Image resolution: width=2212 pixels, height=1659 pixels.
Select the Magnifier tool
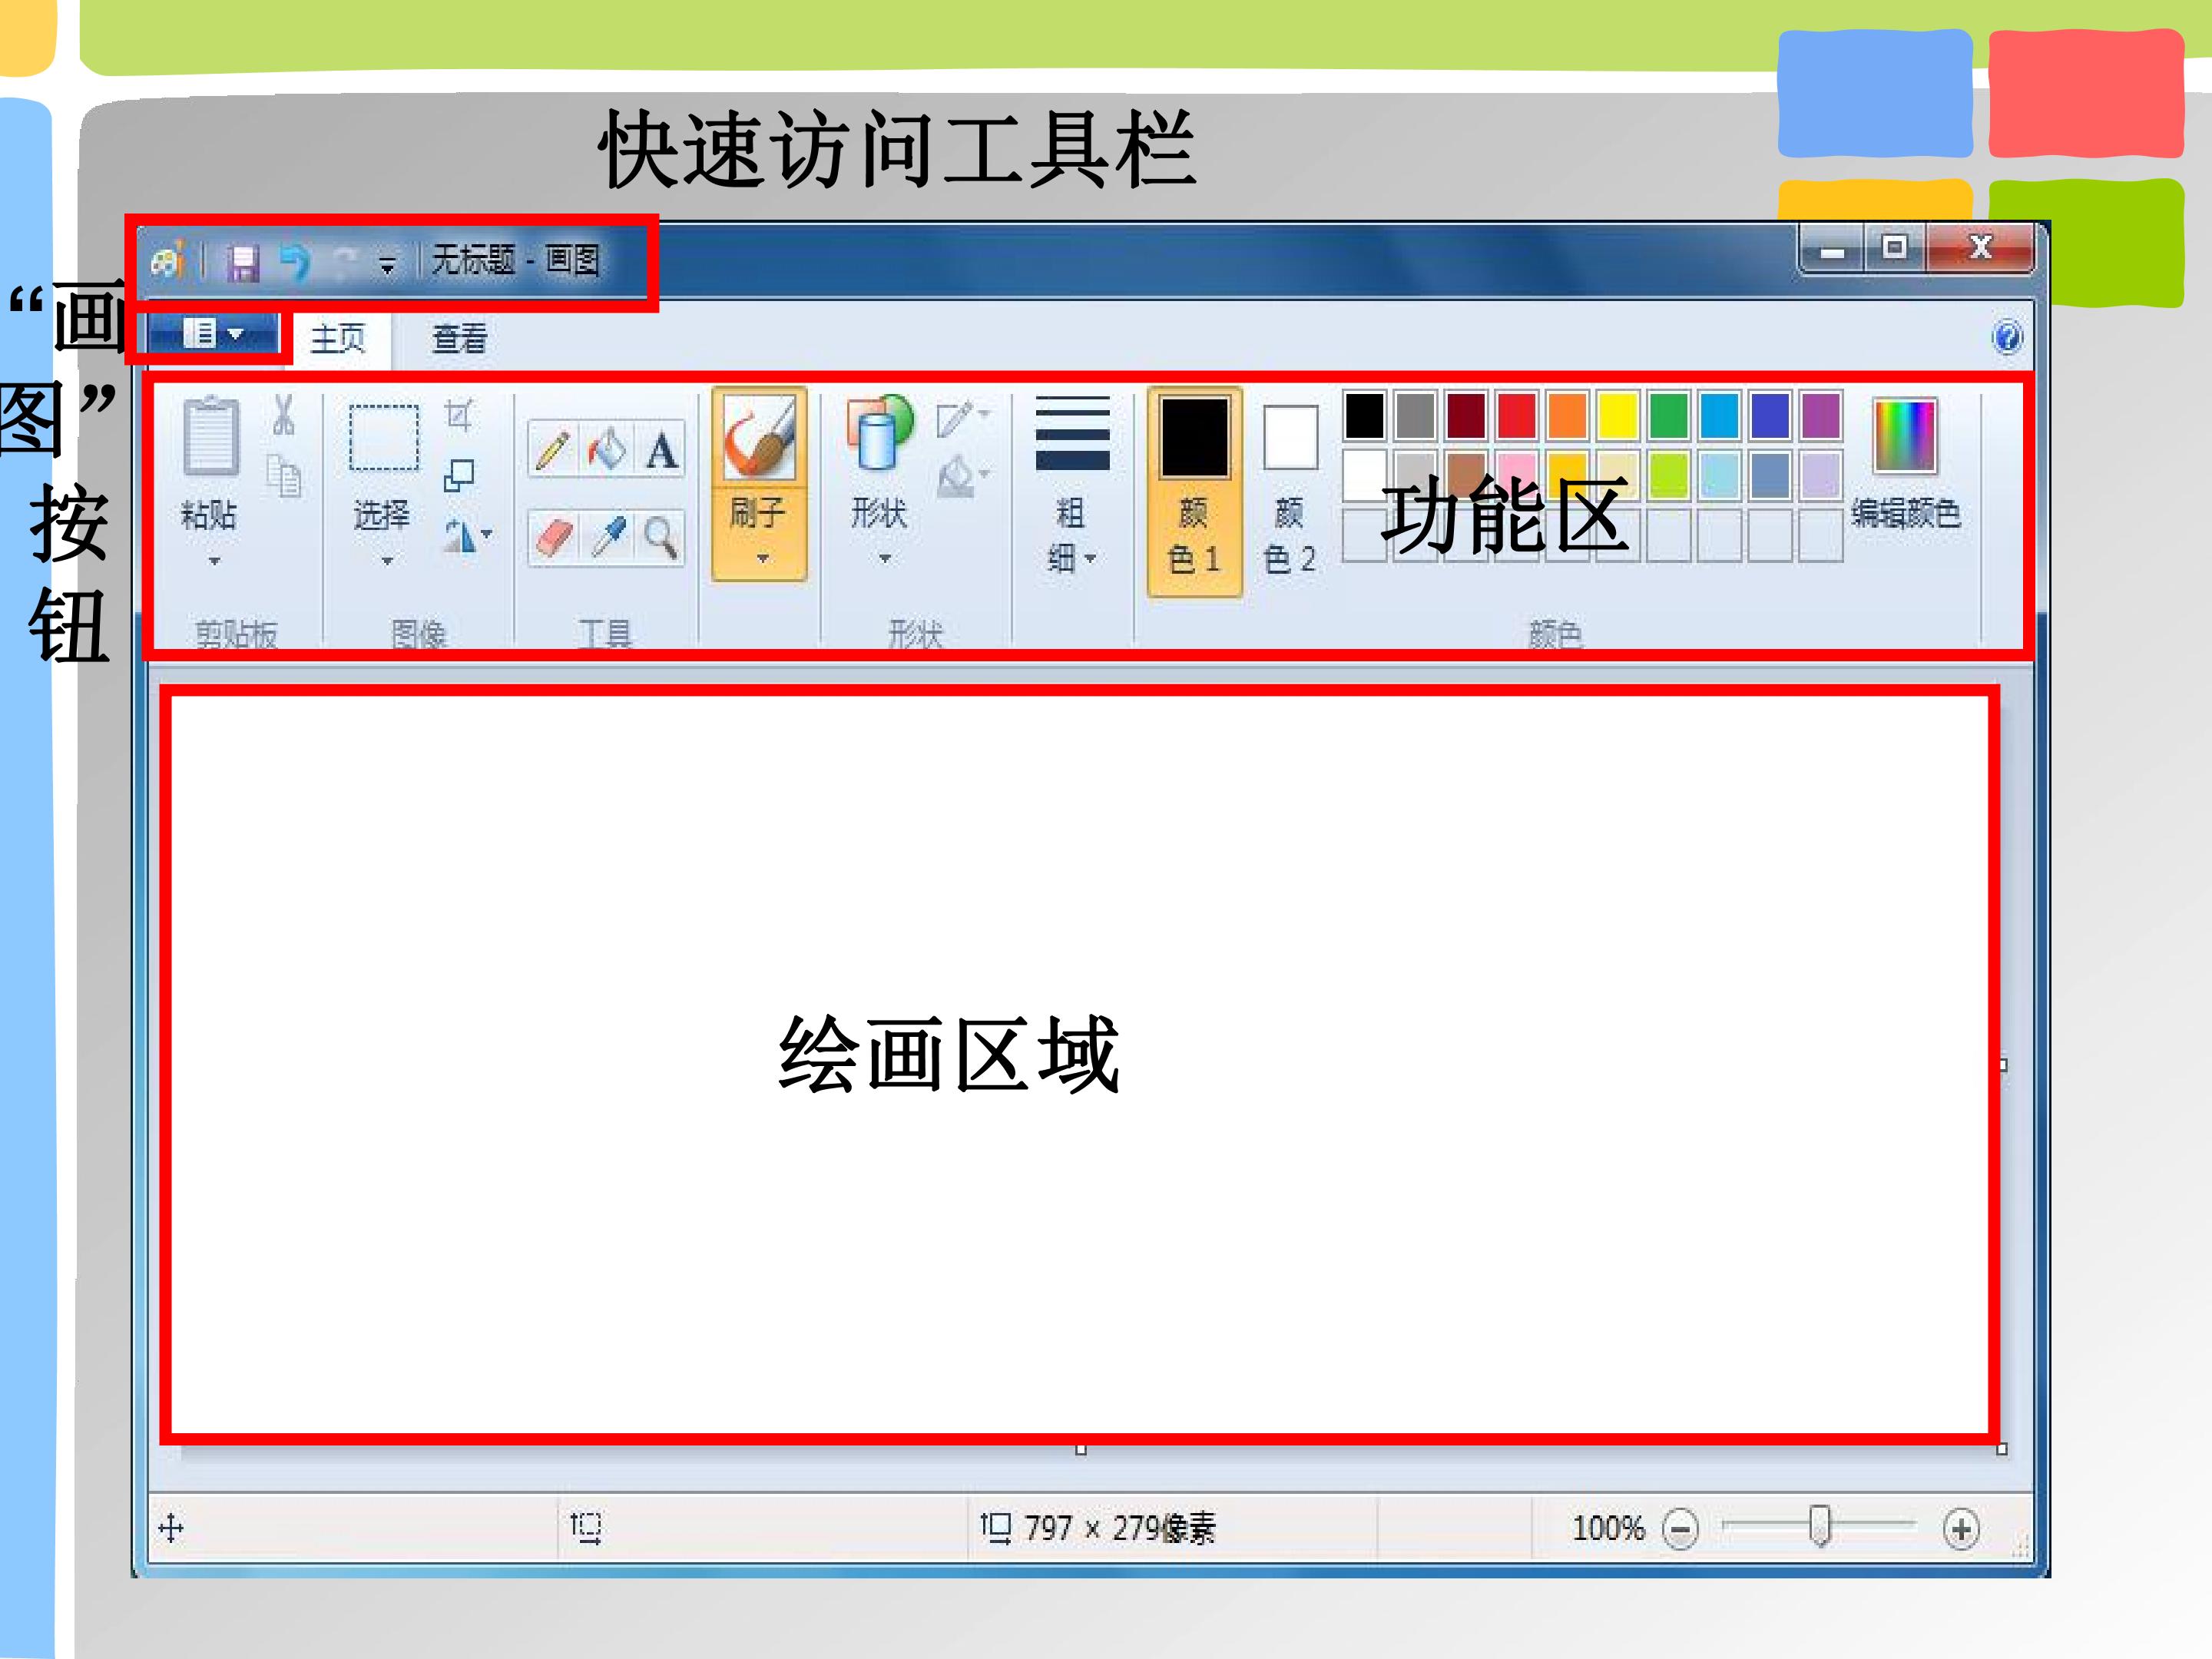pos(660,538)
